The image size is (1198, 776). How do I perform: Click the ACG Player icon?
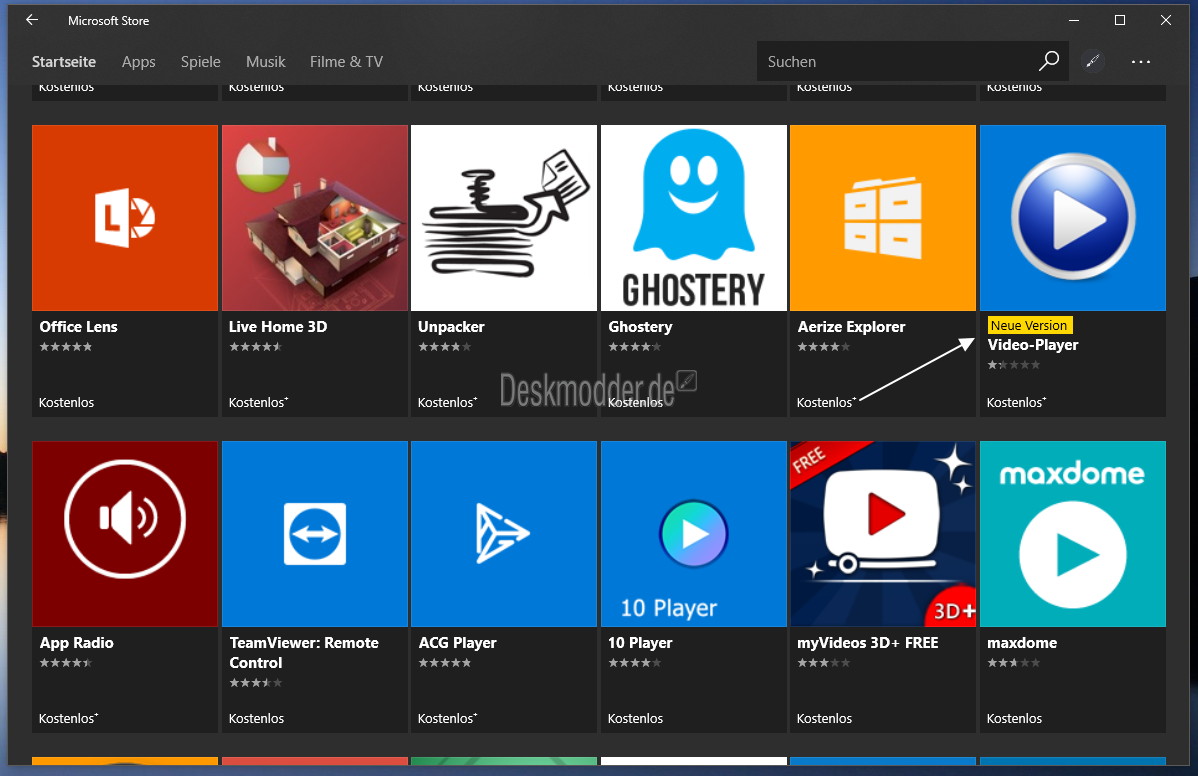pyautogui.click(x=504, y=534)
